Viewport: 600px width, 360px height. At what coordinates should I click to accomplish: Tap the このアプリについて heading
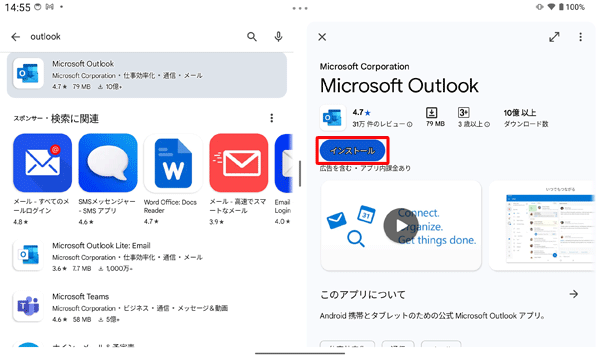(363, 295)
